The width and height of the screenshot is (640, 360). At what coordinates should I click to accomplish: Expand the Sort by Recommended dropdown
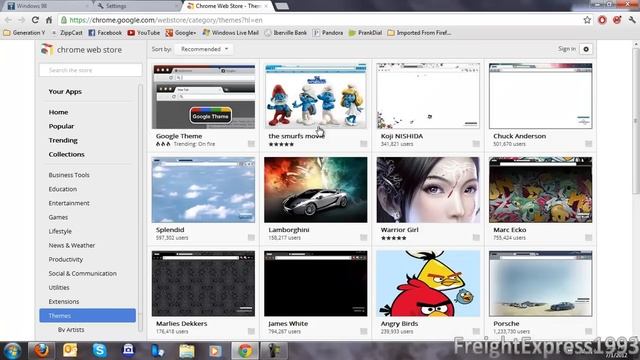point(204,49)
